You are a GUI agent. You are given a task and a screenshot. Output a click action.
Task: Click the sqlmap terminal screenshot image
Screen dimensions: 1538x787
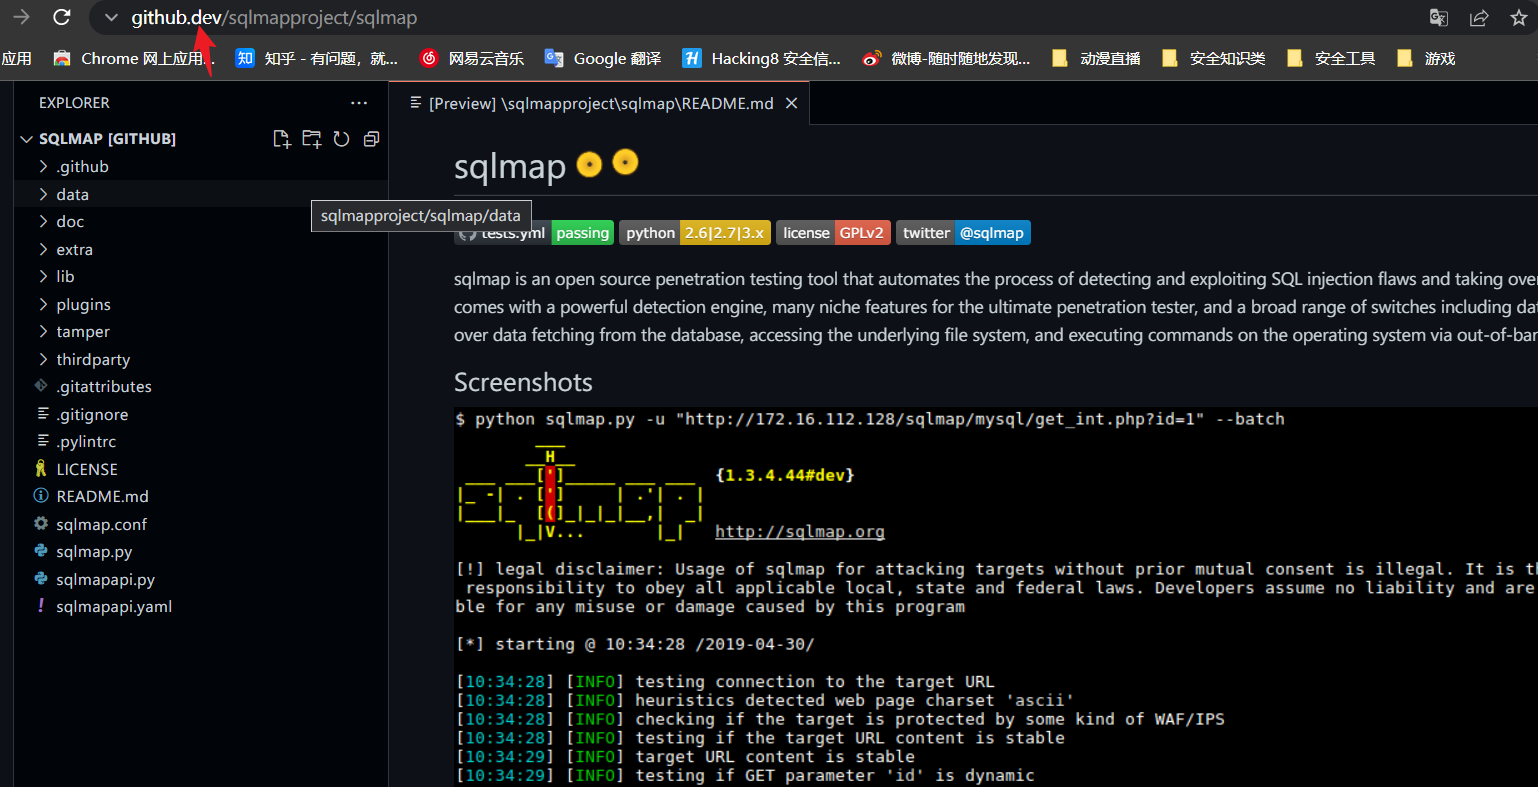pos(995,597)
